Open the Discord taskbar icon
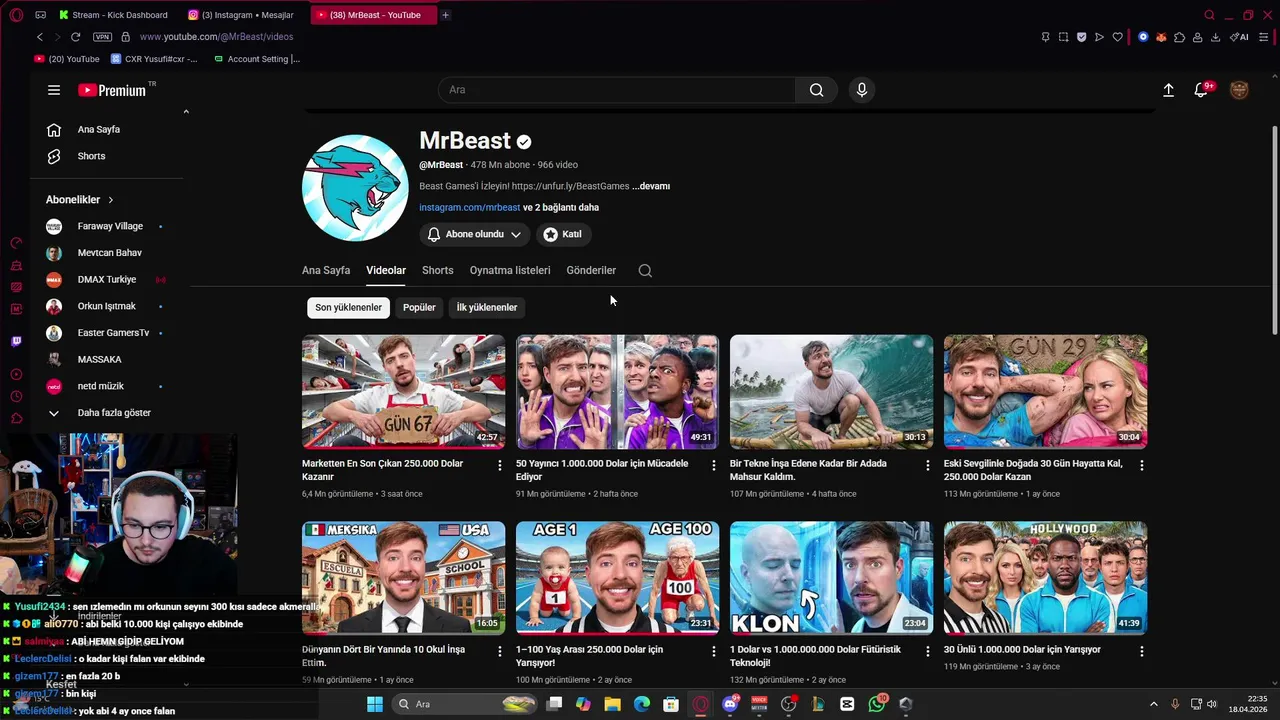Image resolution: width=1280 pixels, height=720 pixels. (x=730, y=704)
